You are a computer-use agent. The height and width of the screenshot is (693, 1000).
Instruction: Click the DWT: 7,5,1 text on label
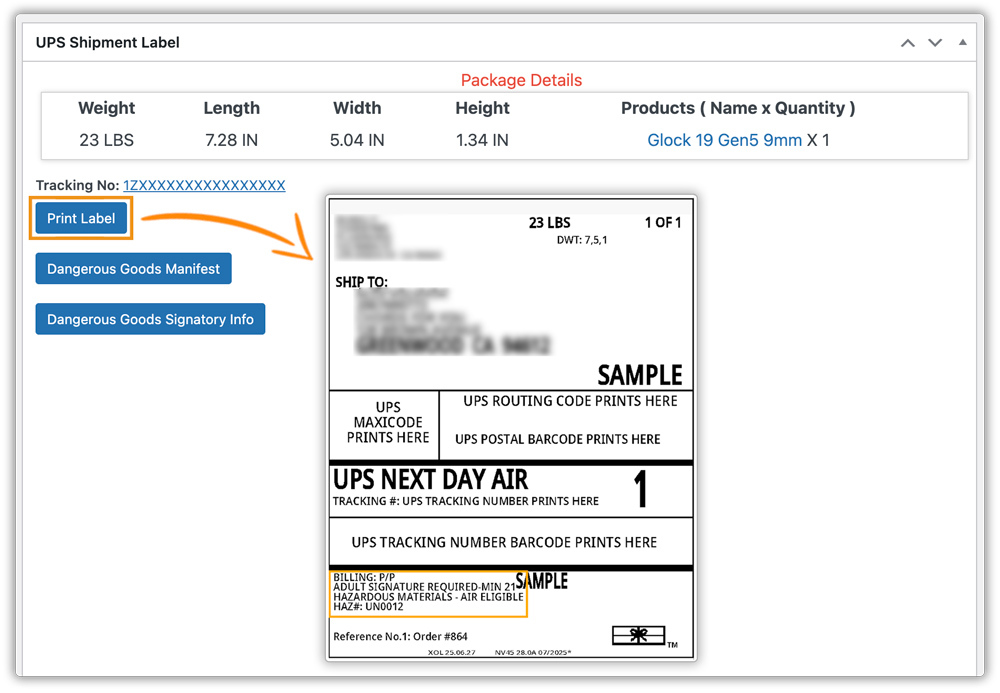pyautogui.click(x=582, y=240)
